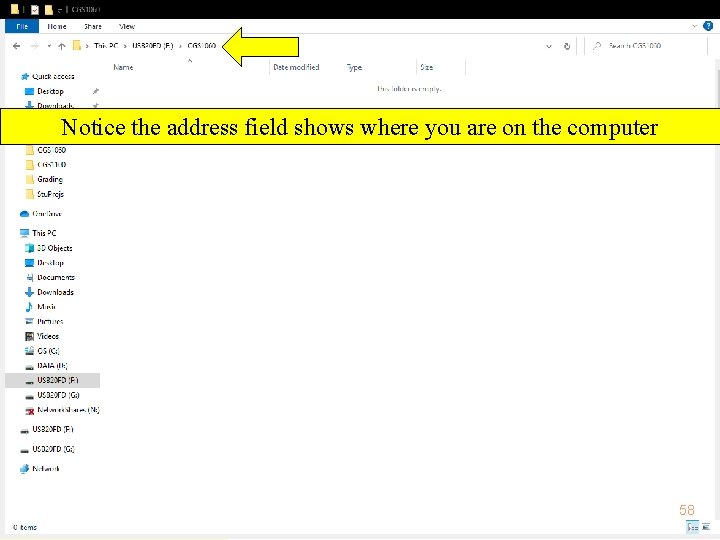The image size is (720, 540).
Task: Open the CGS1100 folder in Quick access
Action: coord(51,164)
